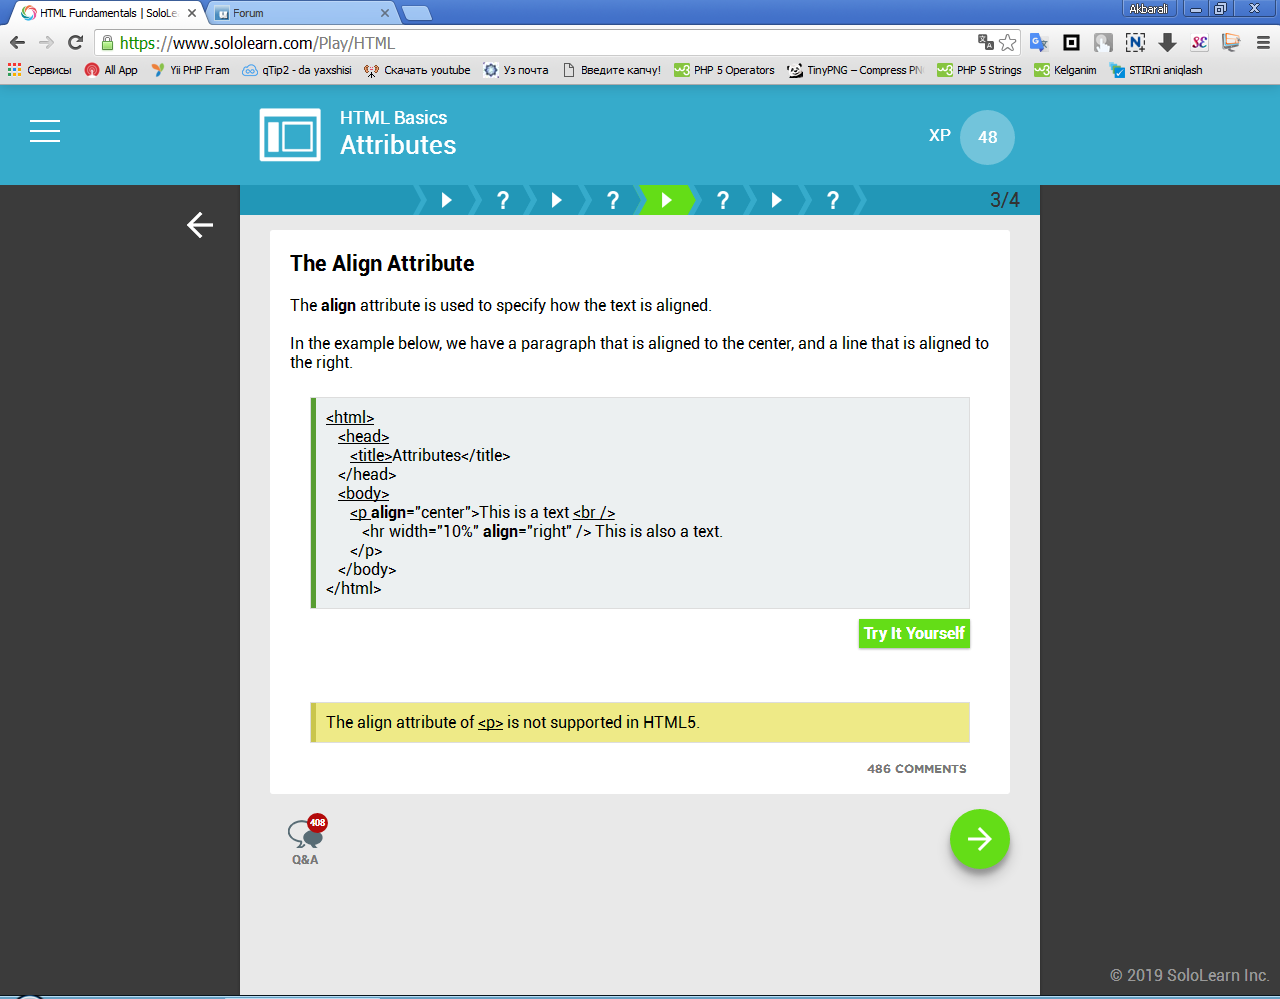Open the PHP 5 Operators bookmark
This screenshot has height=999, width=1280.
(x=725, y=70)
